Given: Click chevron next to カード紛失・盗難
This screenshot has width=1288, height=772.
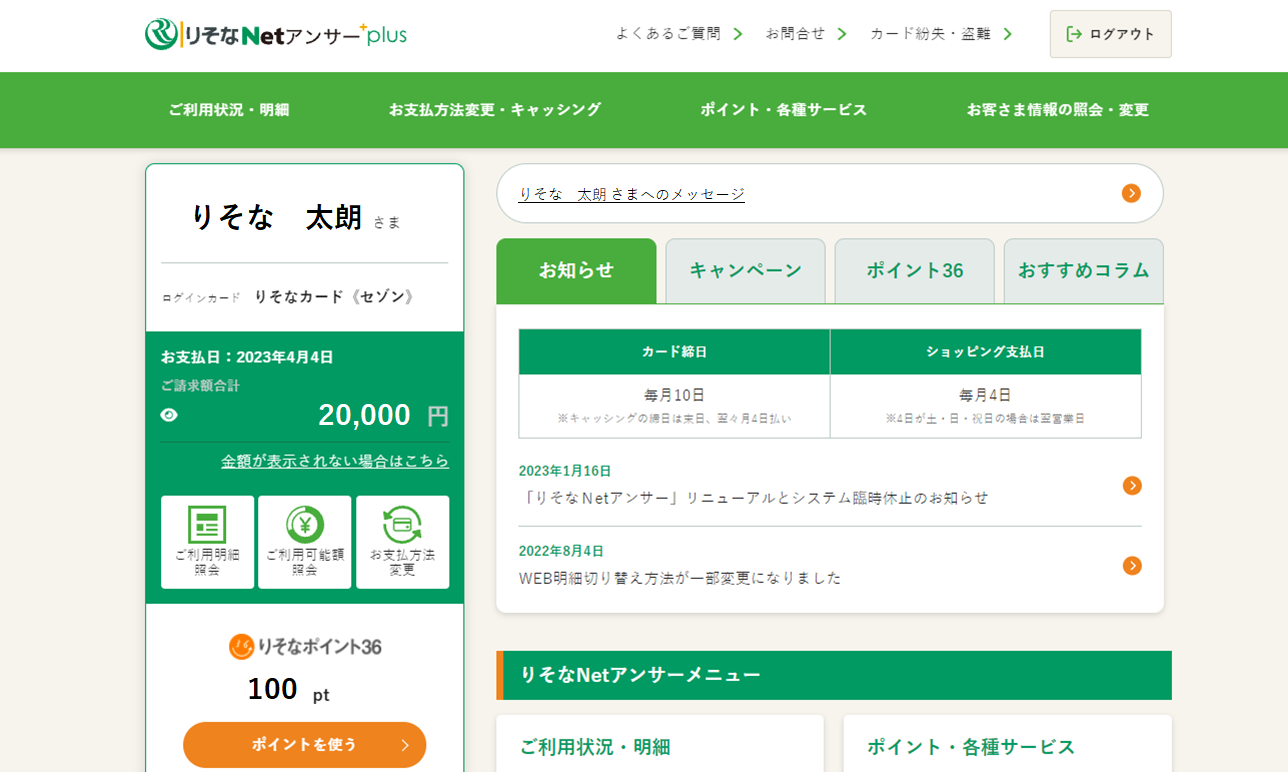Looking at the screenshot, I should point(1007,34).
